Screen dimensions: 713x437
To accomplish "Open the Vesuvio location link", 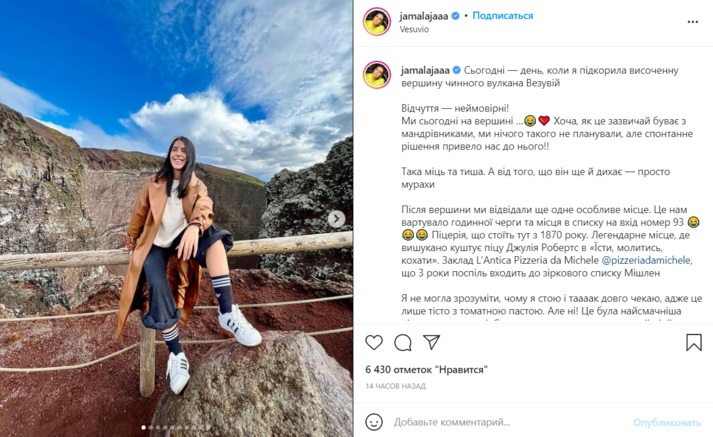I will point(414,29).
